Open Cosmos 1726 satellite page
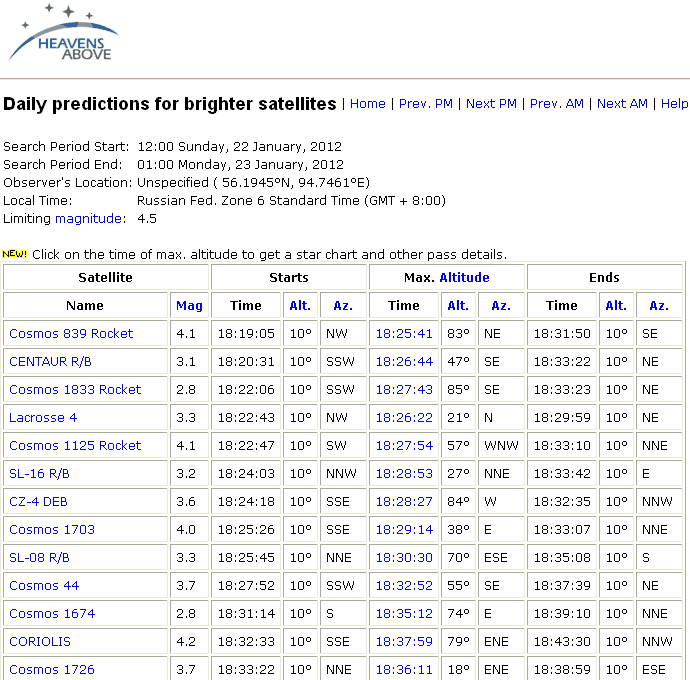Screen dimensions: 690x680 point(52,669)
